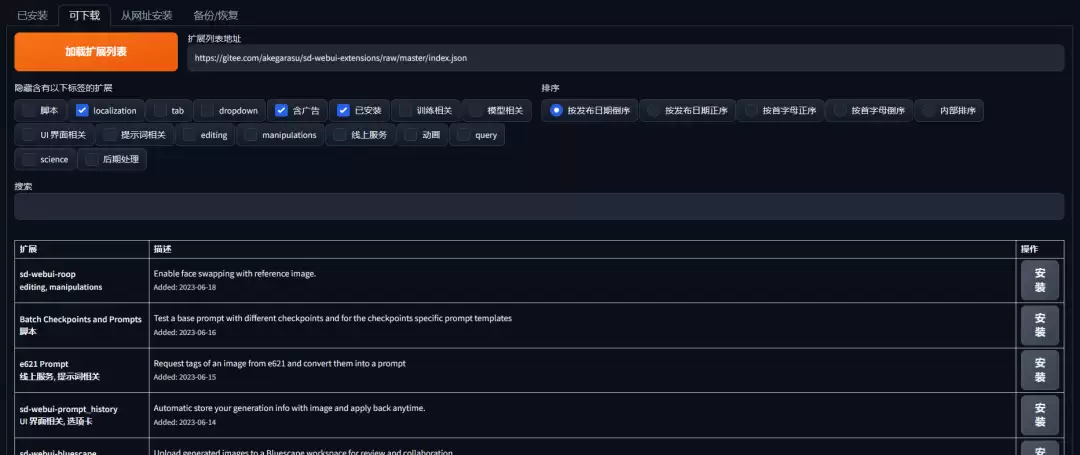Click the 加载扩展列表 orange button
The width and height of the screenshot is (1080, 455).
96,52
